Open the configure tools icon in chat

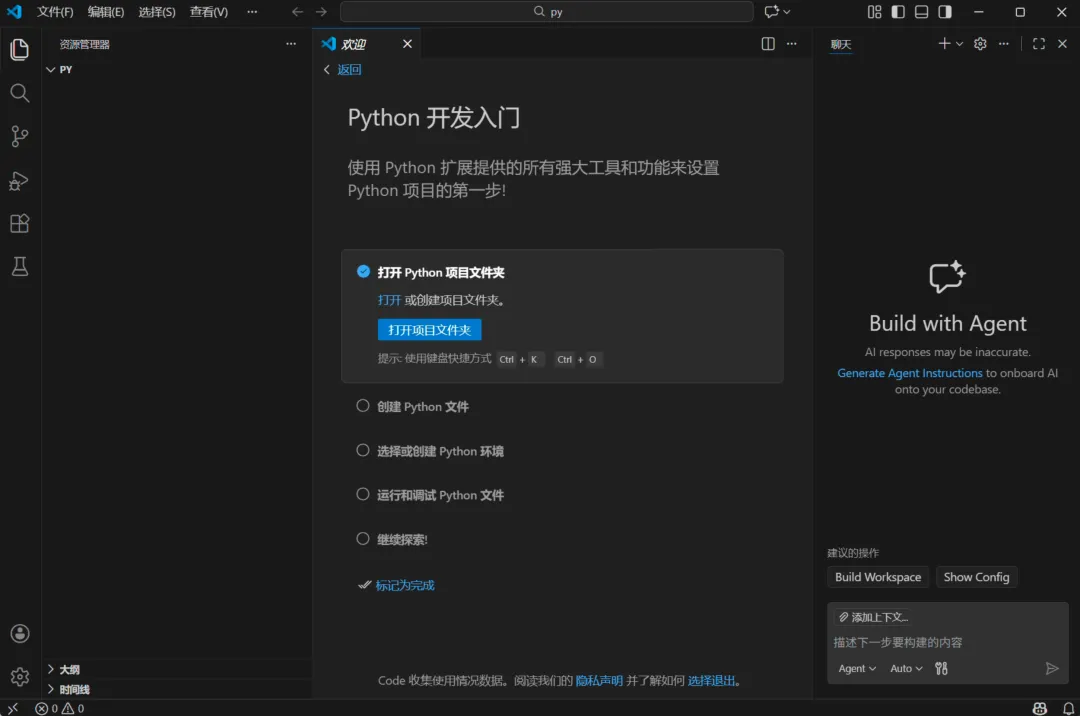pyautogui.click(x=942, y=668)
